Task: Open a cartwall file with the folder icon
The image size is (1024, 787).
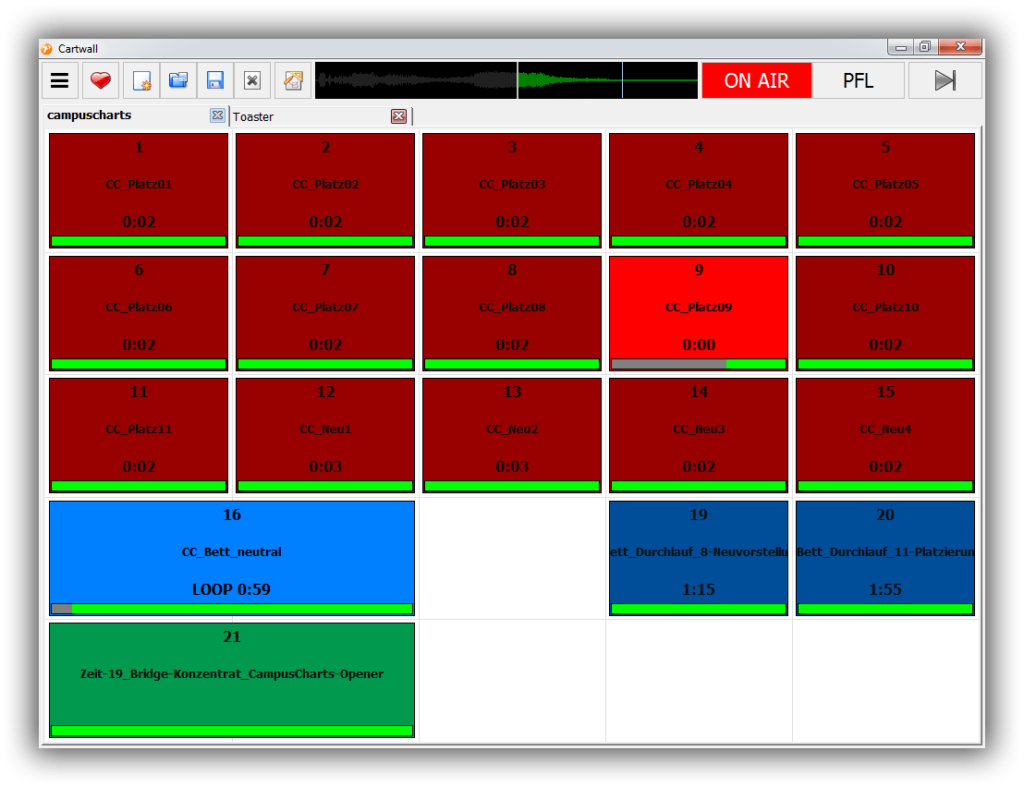Action: 178,80
